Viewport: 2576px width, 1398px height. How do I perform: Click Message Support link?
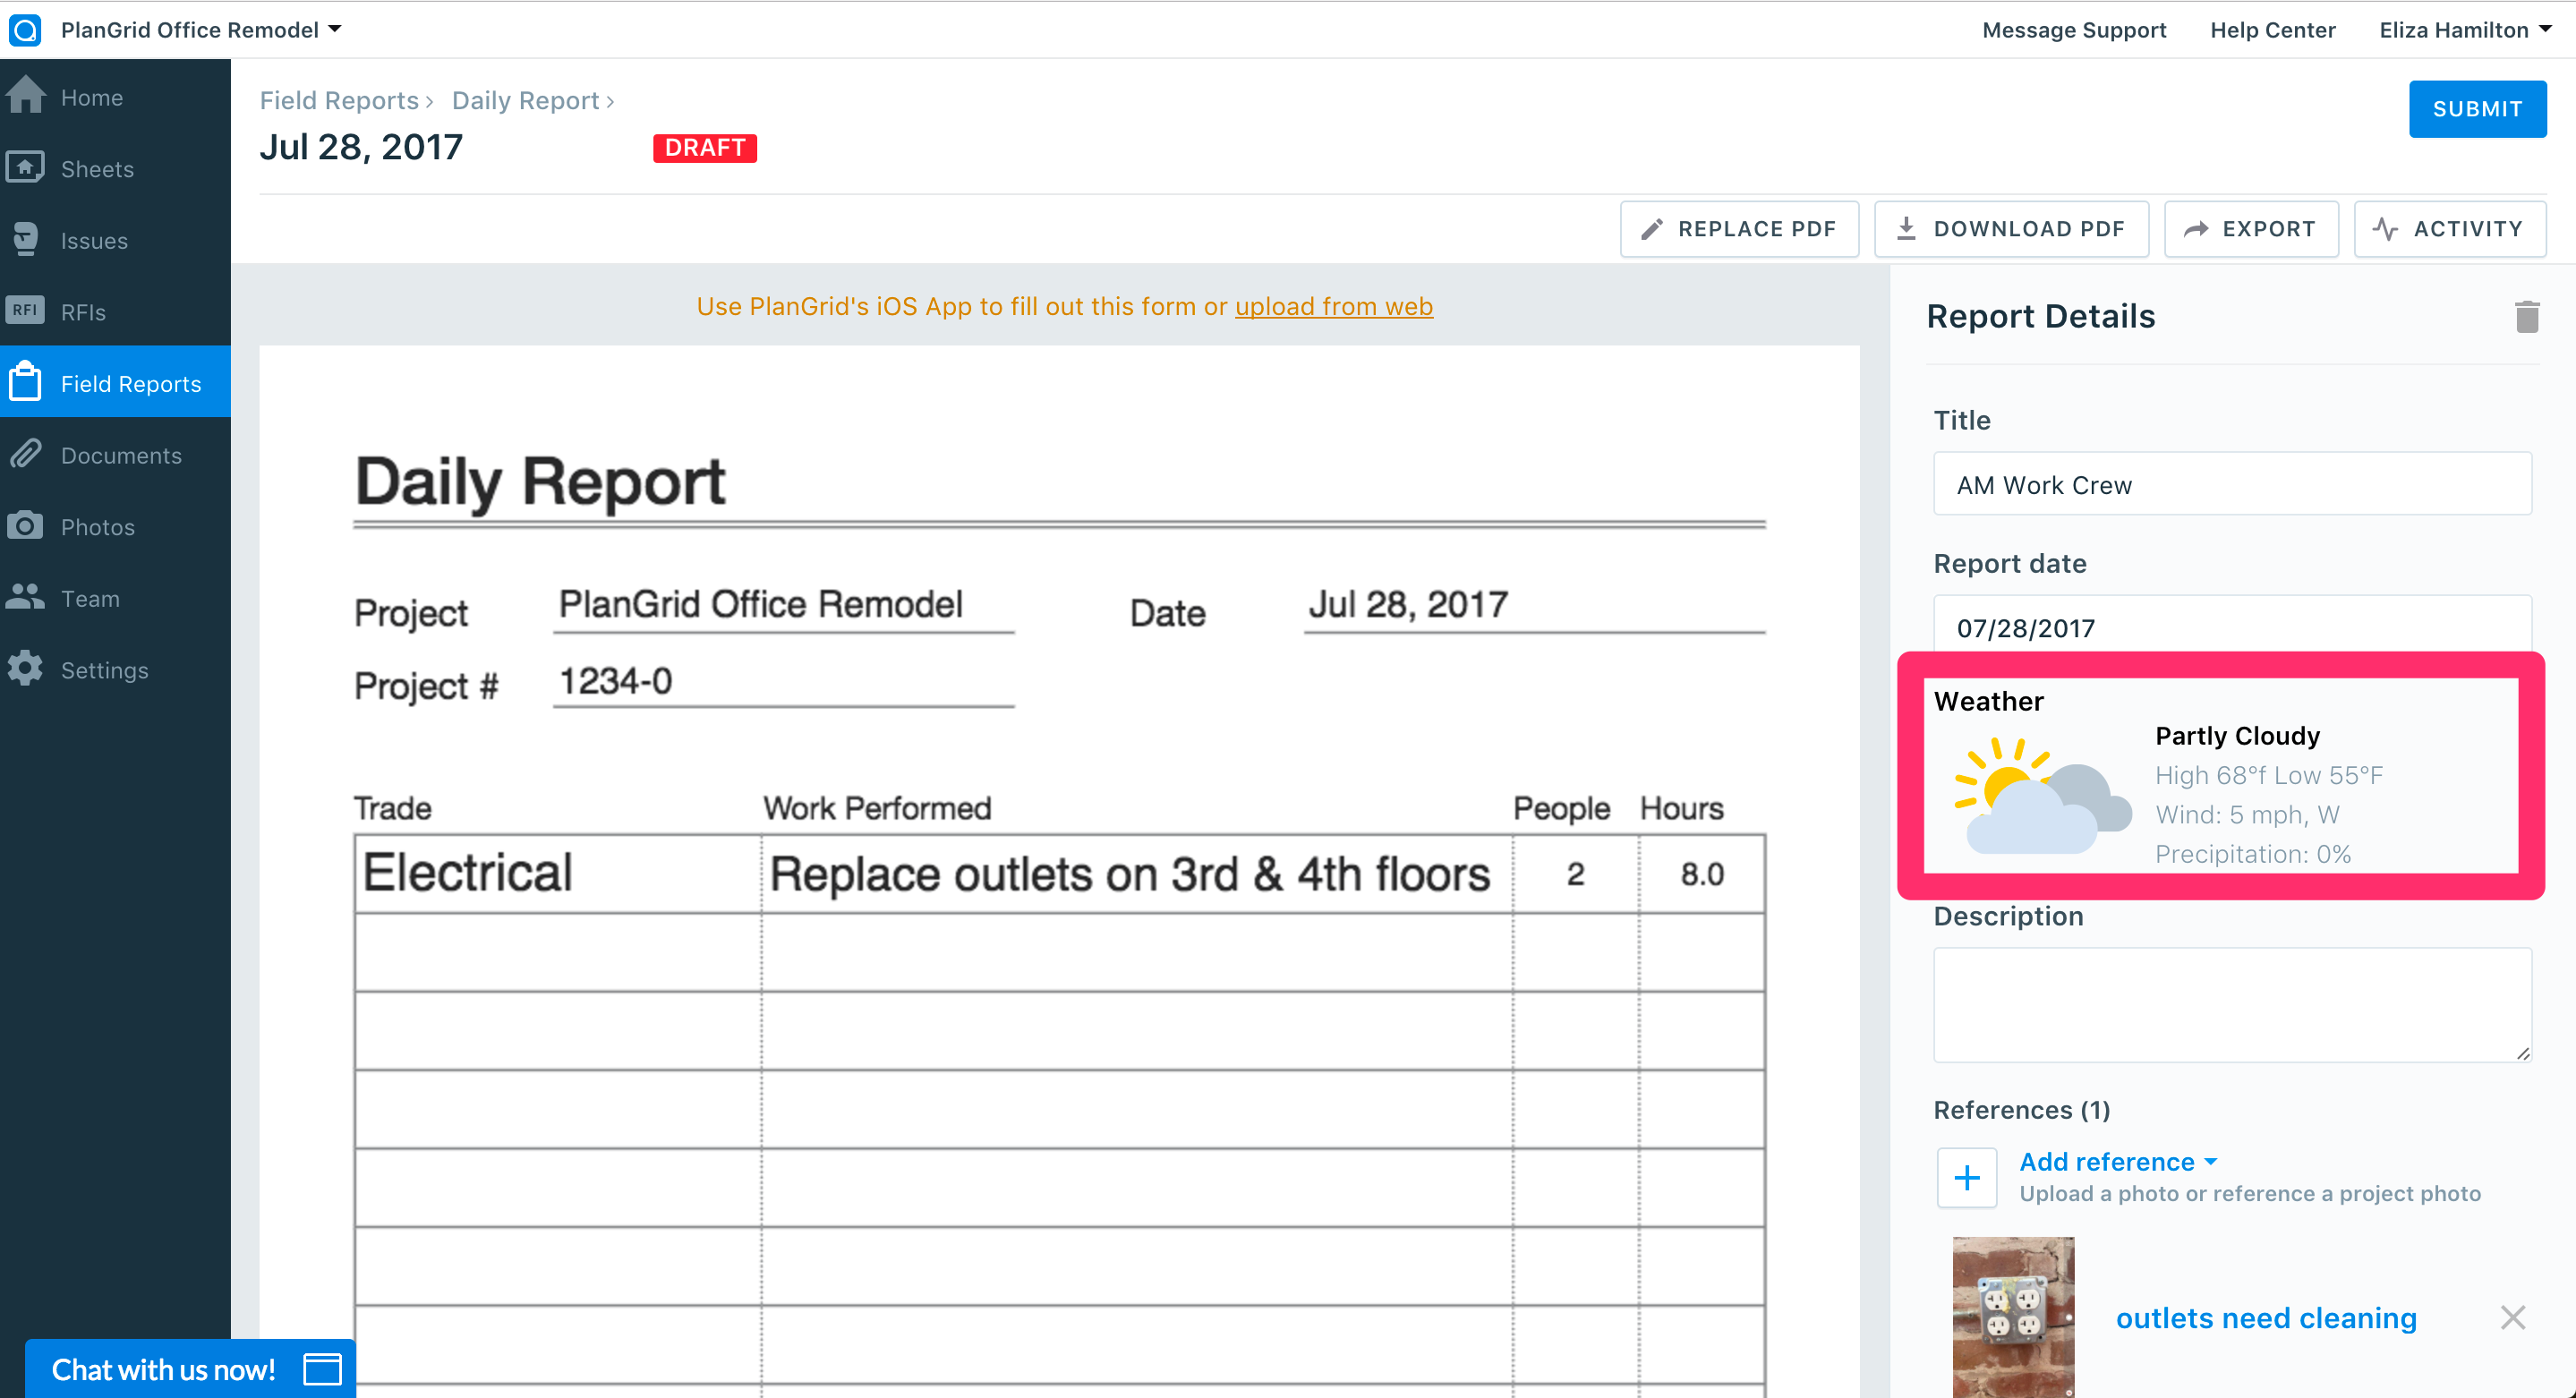click(2074, 30)
